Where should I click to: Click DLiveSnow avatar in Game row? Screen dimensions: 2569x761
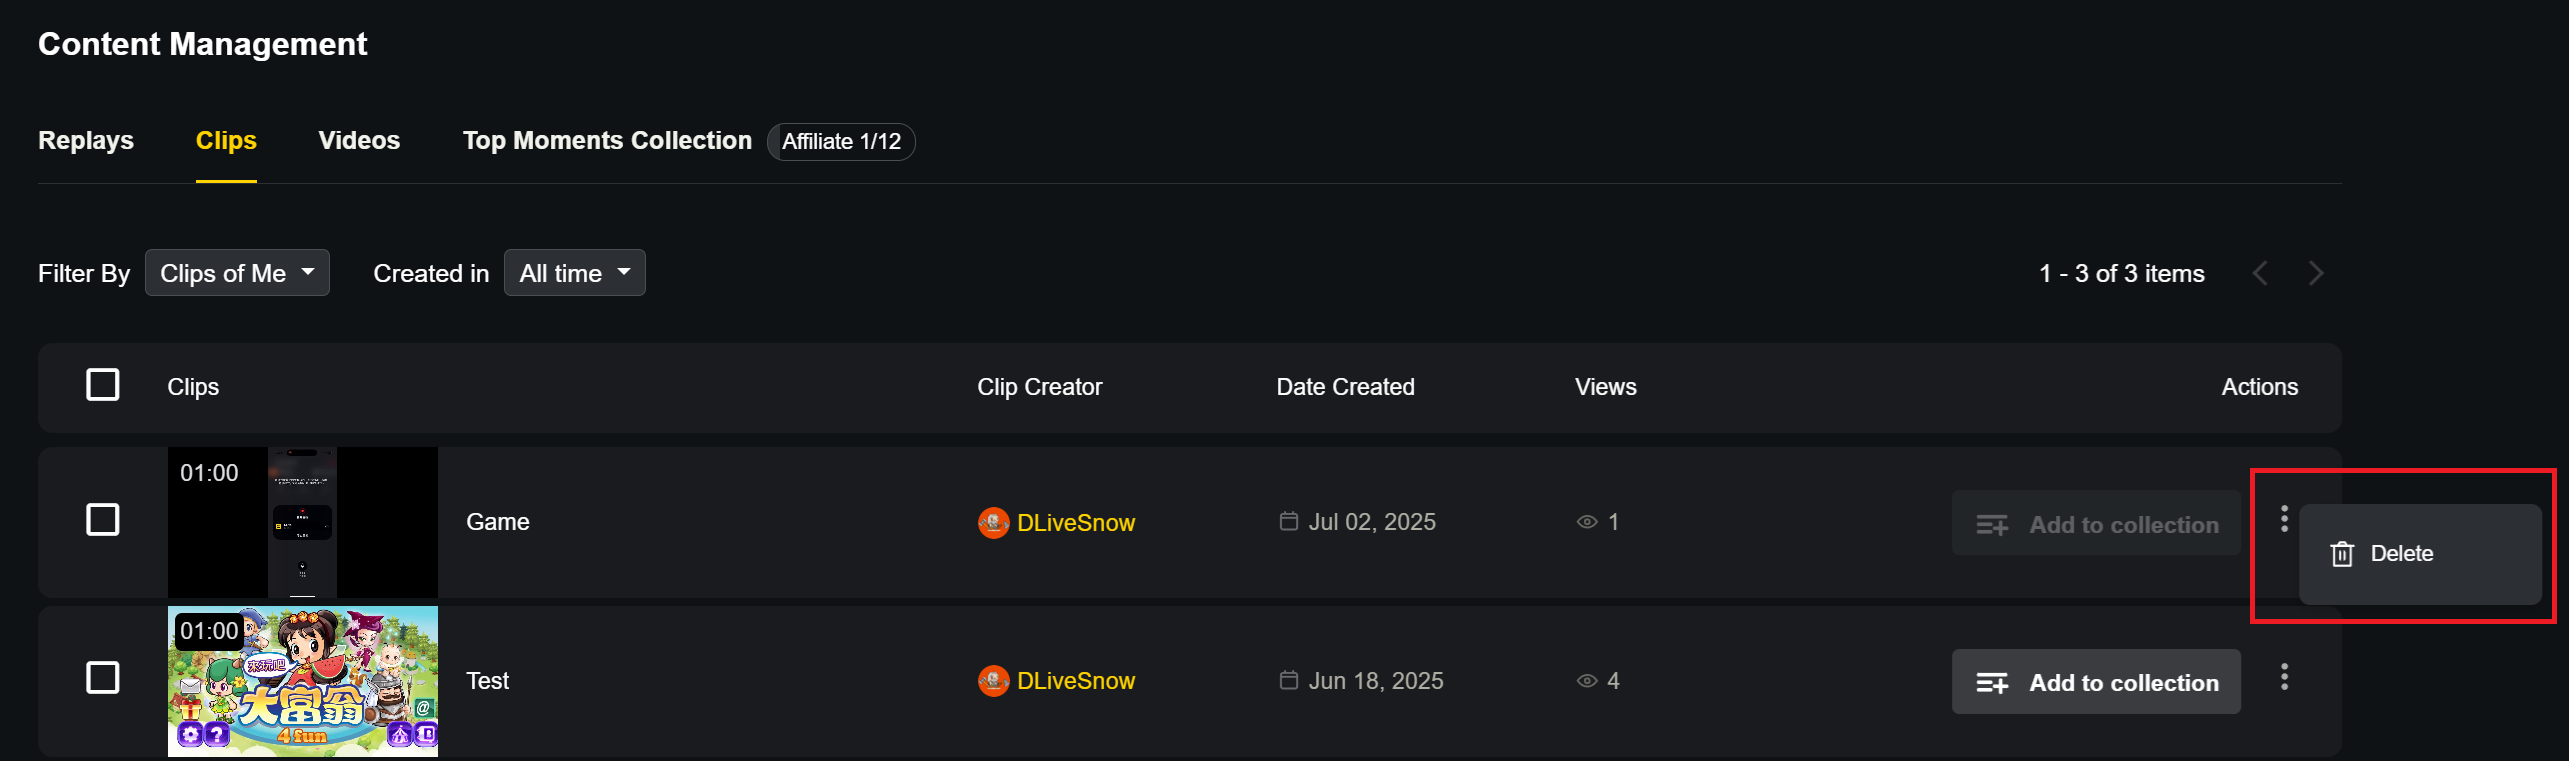pyautogui.click(x=993, y=523)
